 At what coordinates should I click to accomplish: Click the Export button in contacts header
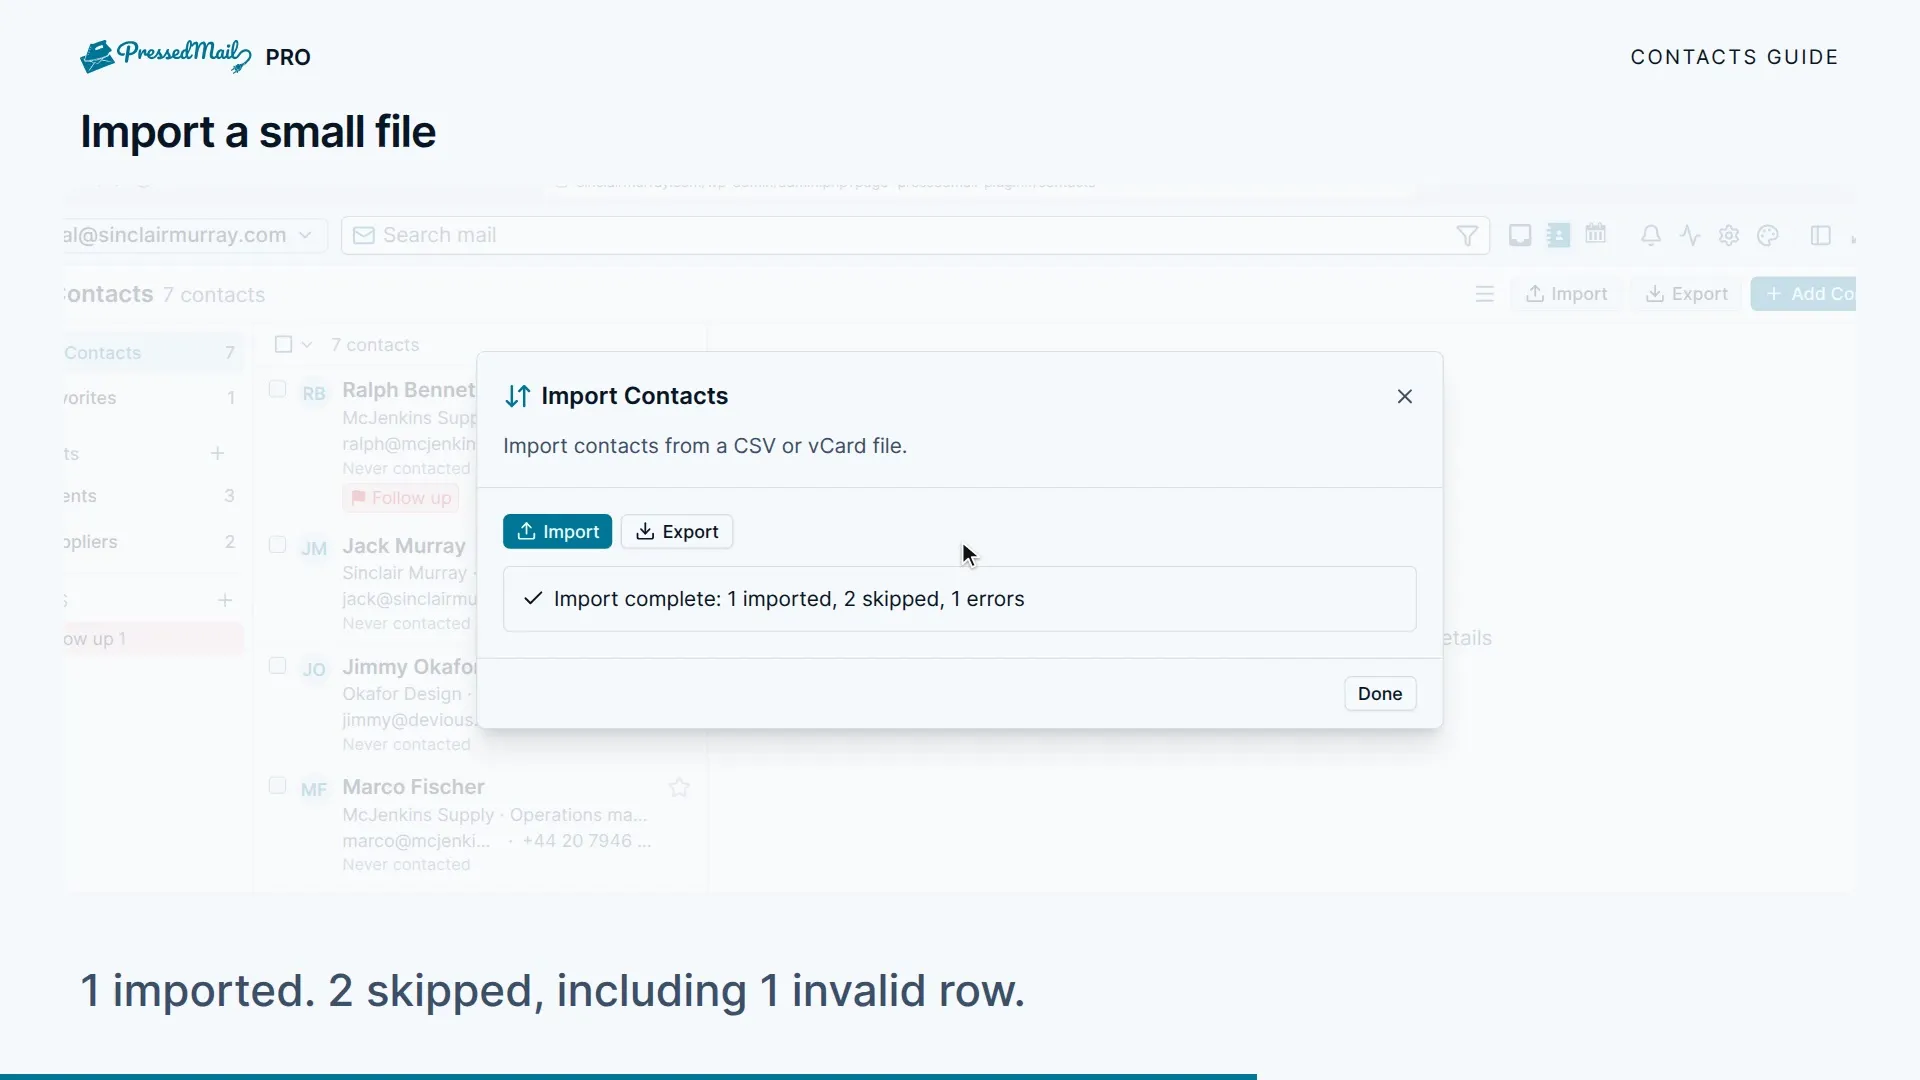(1687, 294)
